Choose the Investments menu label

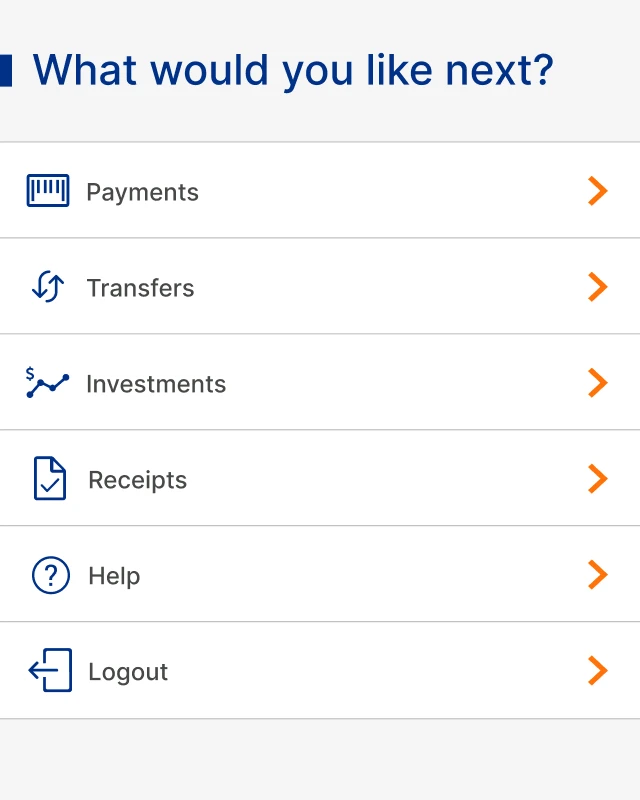click(x=156, y=384)
